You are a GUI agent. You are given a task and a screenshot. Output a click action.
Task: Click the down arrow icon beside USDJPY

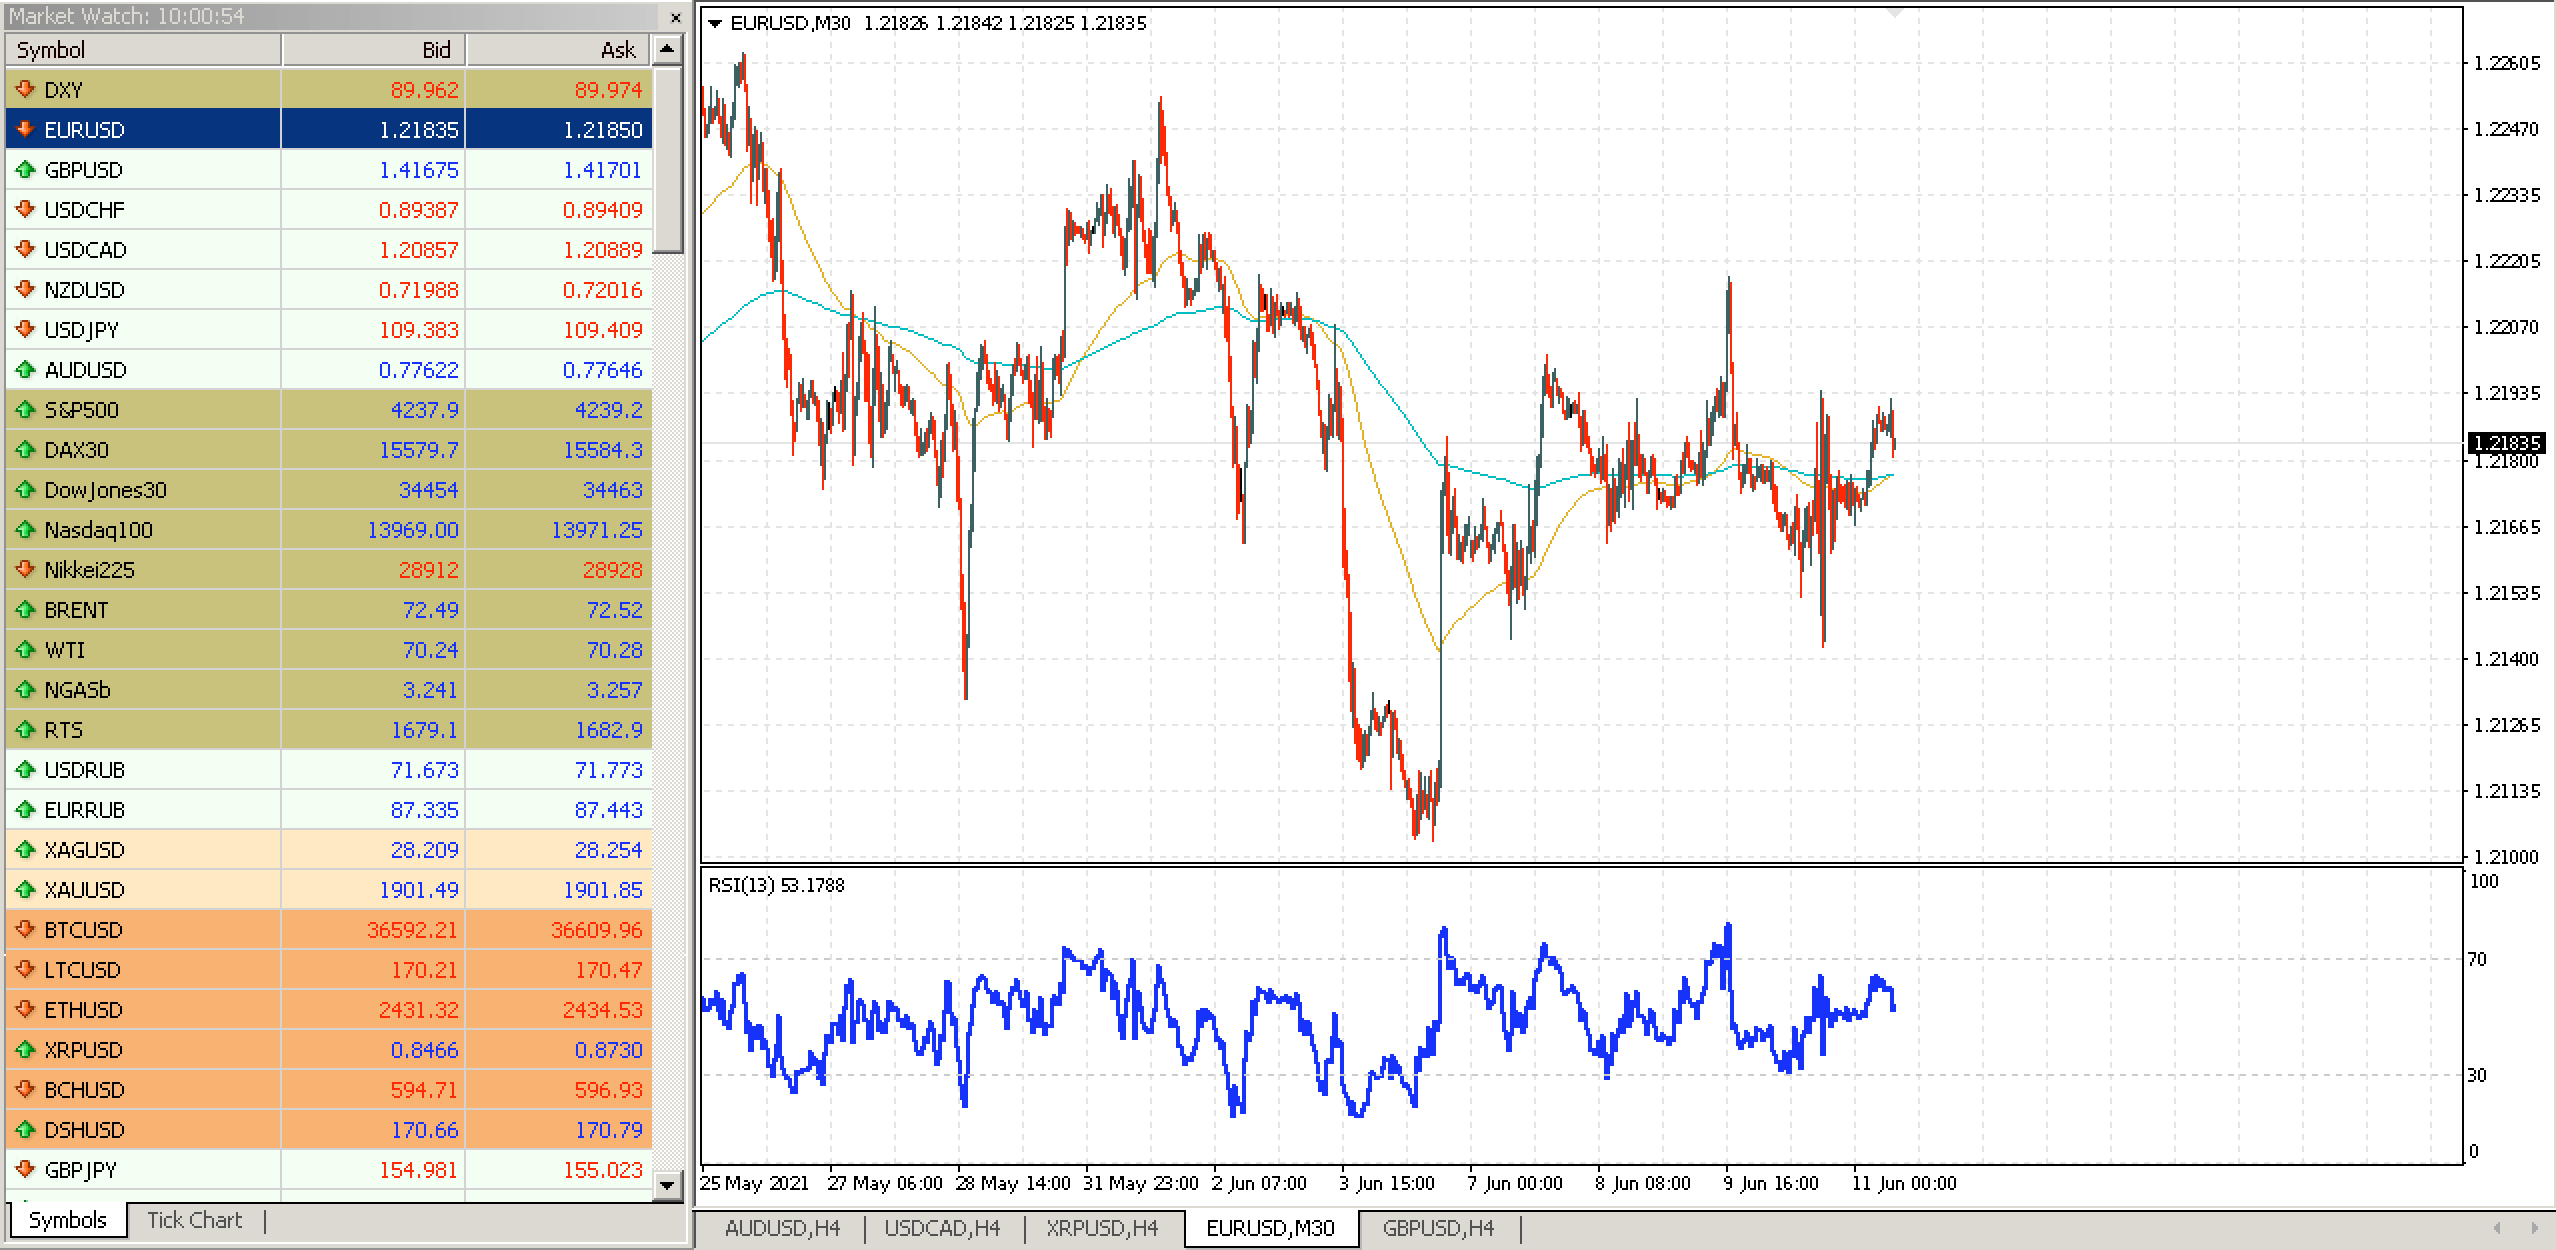(x=25, y=330)
